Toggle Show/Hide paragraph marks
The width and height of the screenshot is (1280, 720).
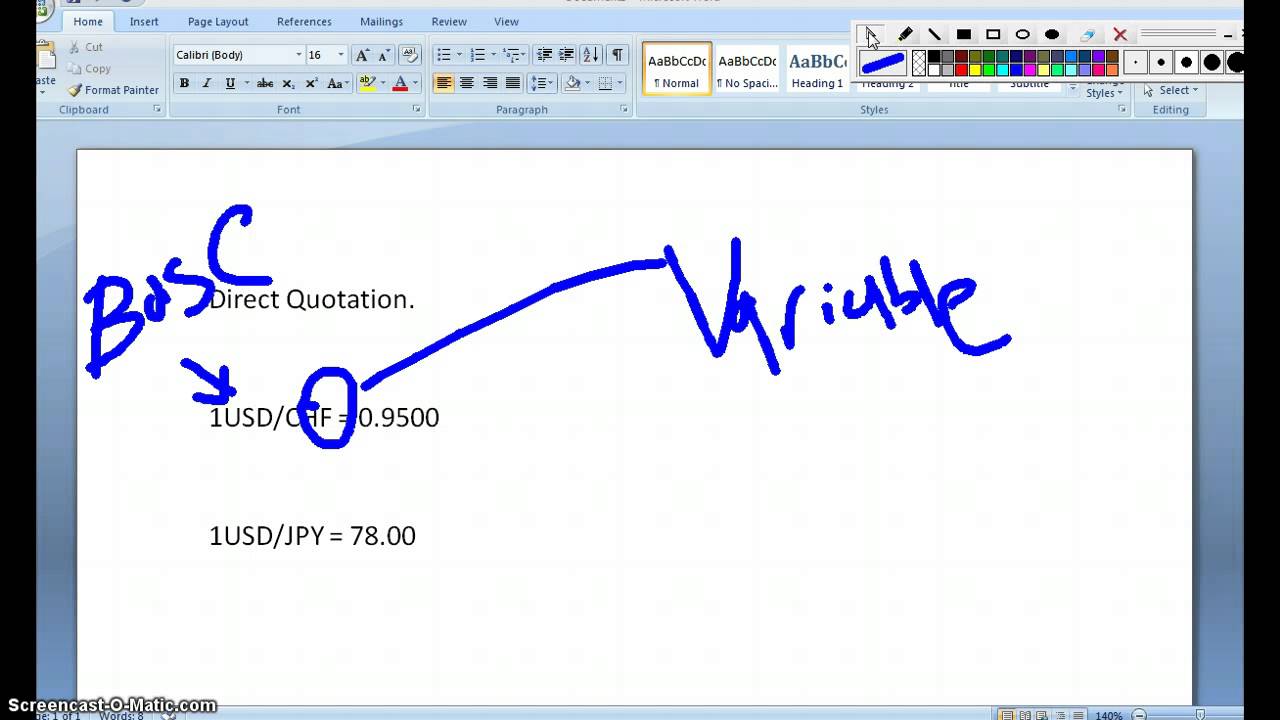pos(617,55)
